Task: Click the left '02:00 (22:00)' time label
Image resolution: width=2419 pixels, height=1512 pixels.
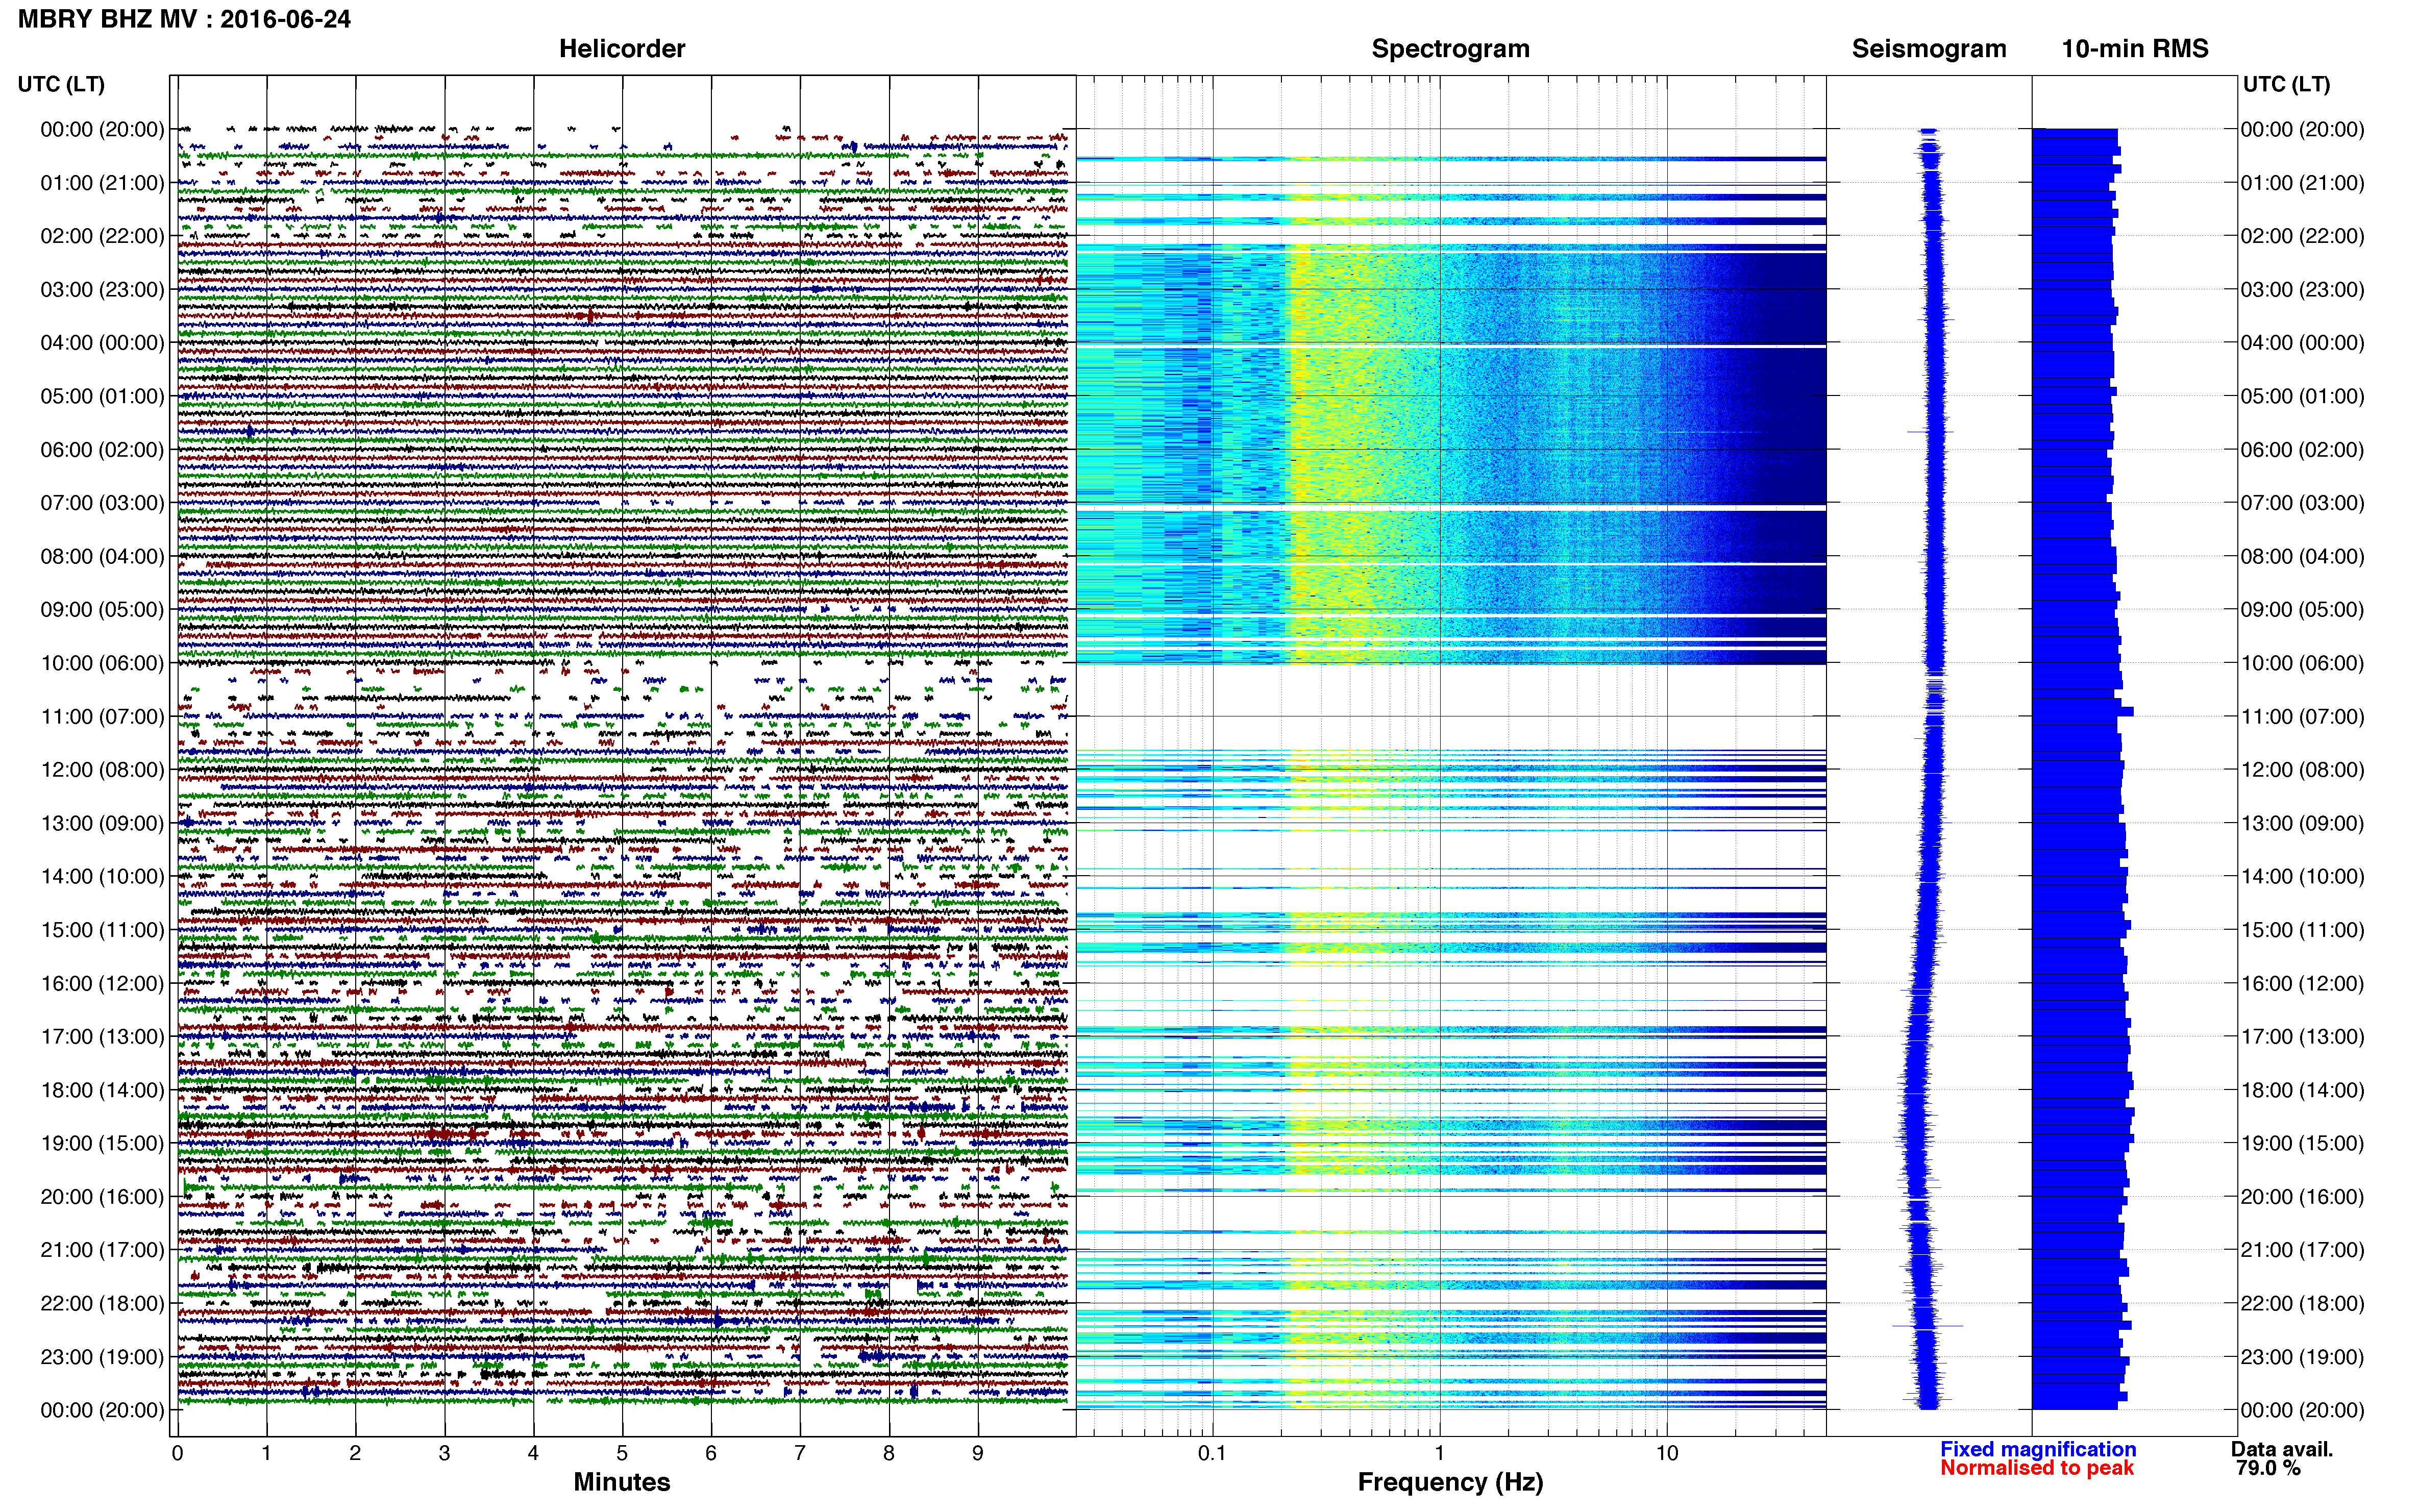Action: click(x=102, y=236)
